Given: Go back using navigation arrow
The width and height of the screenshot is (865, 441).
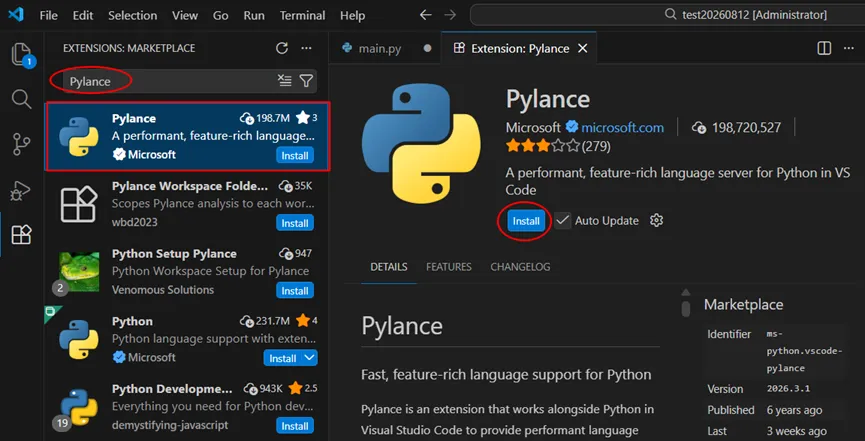Looking at the screenshot, I should [425, 15].
